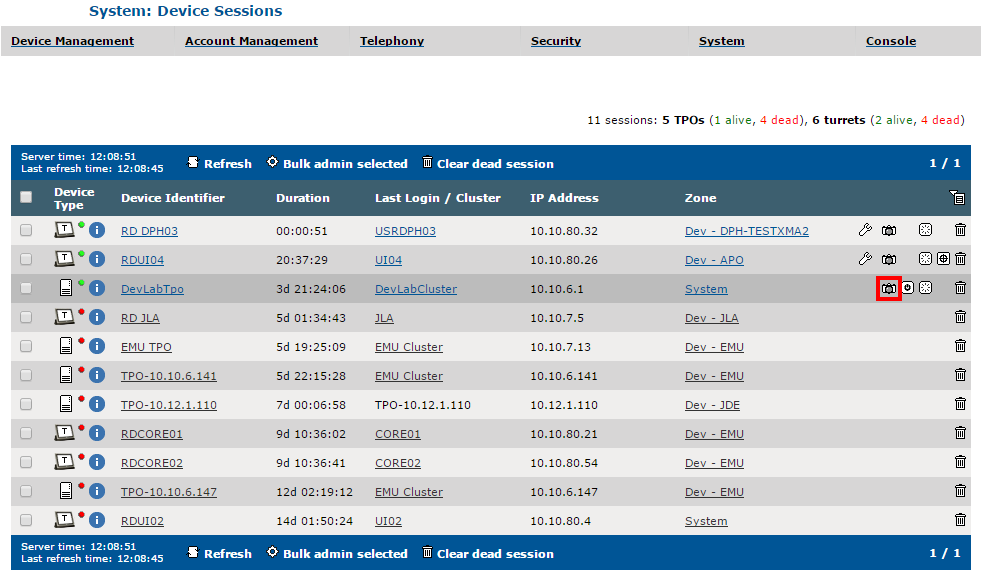Show info for TPO-10.10.6.147

(97, 491)
